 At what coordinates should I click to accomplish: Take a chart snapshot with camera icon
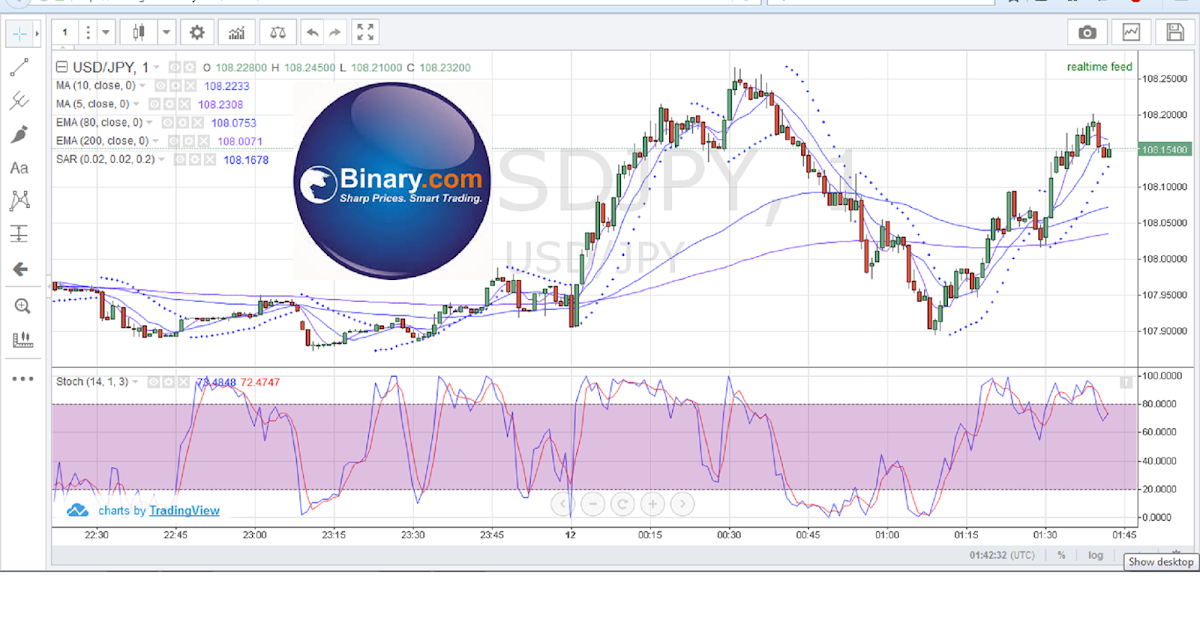[x=1087, y=33]
